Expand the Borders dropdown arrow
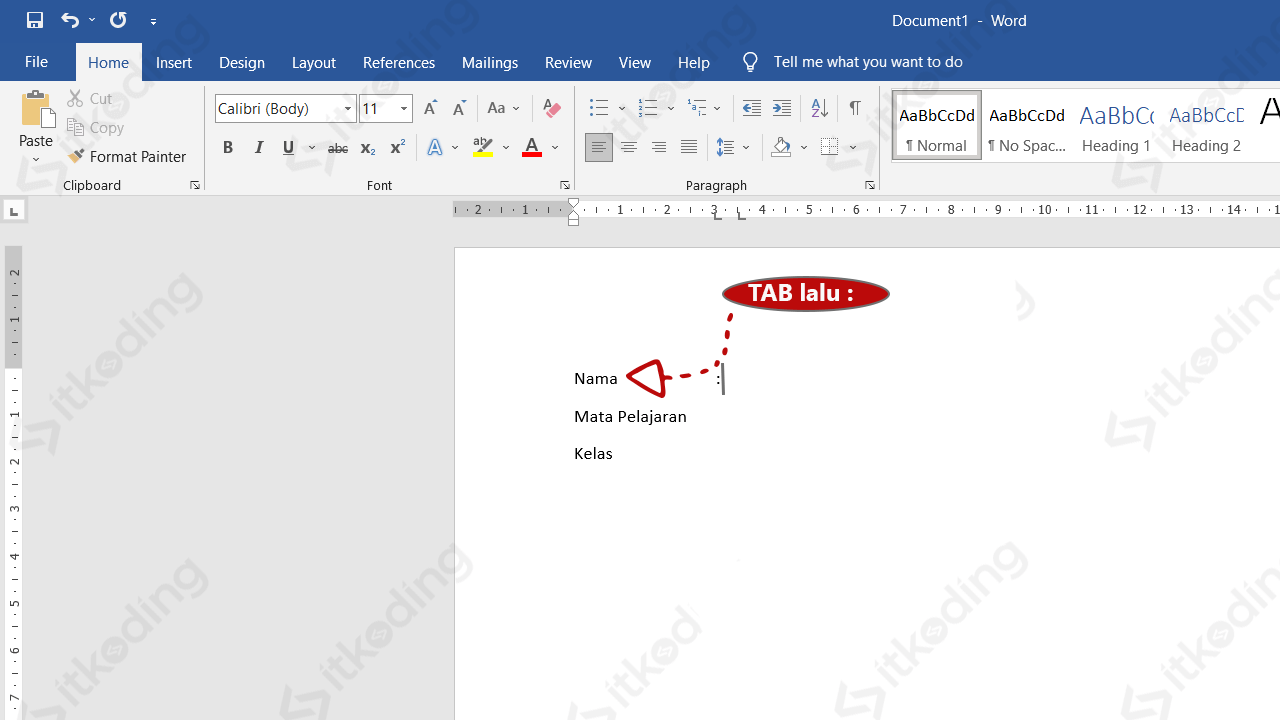The image size is (1280, 720). (x=854, y=148)
